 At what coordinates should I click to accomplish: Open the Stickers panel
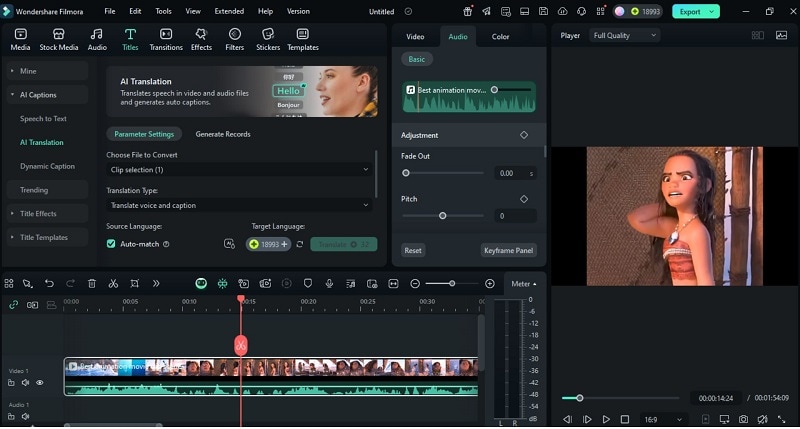(268, 39)
